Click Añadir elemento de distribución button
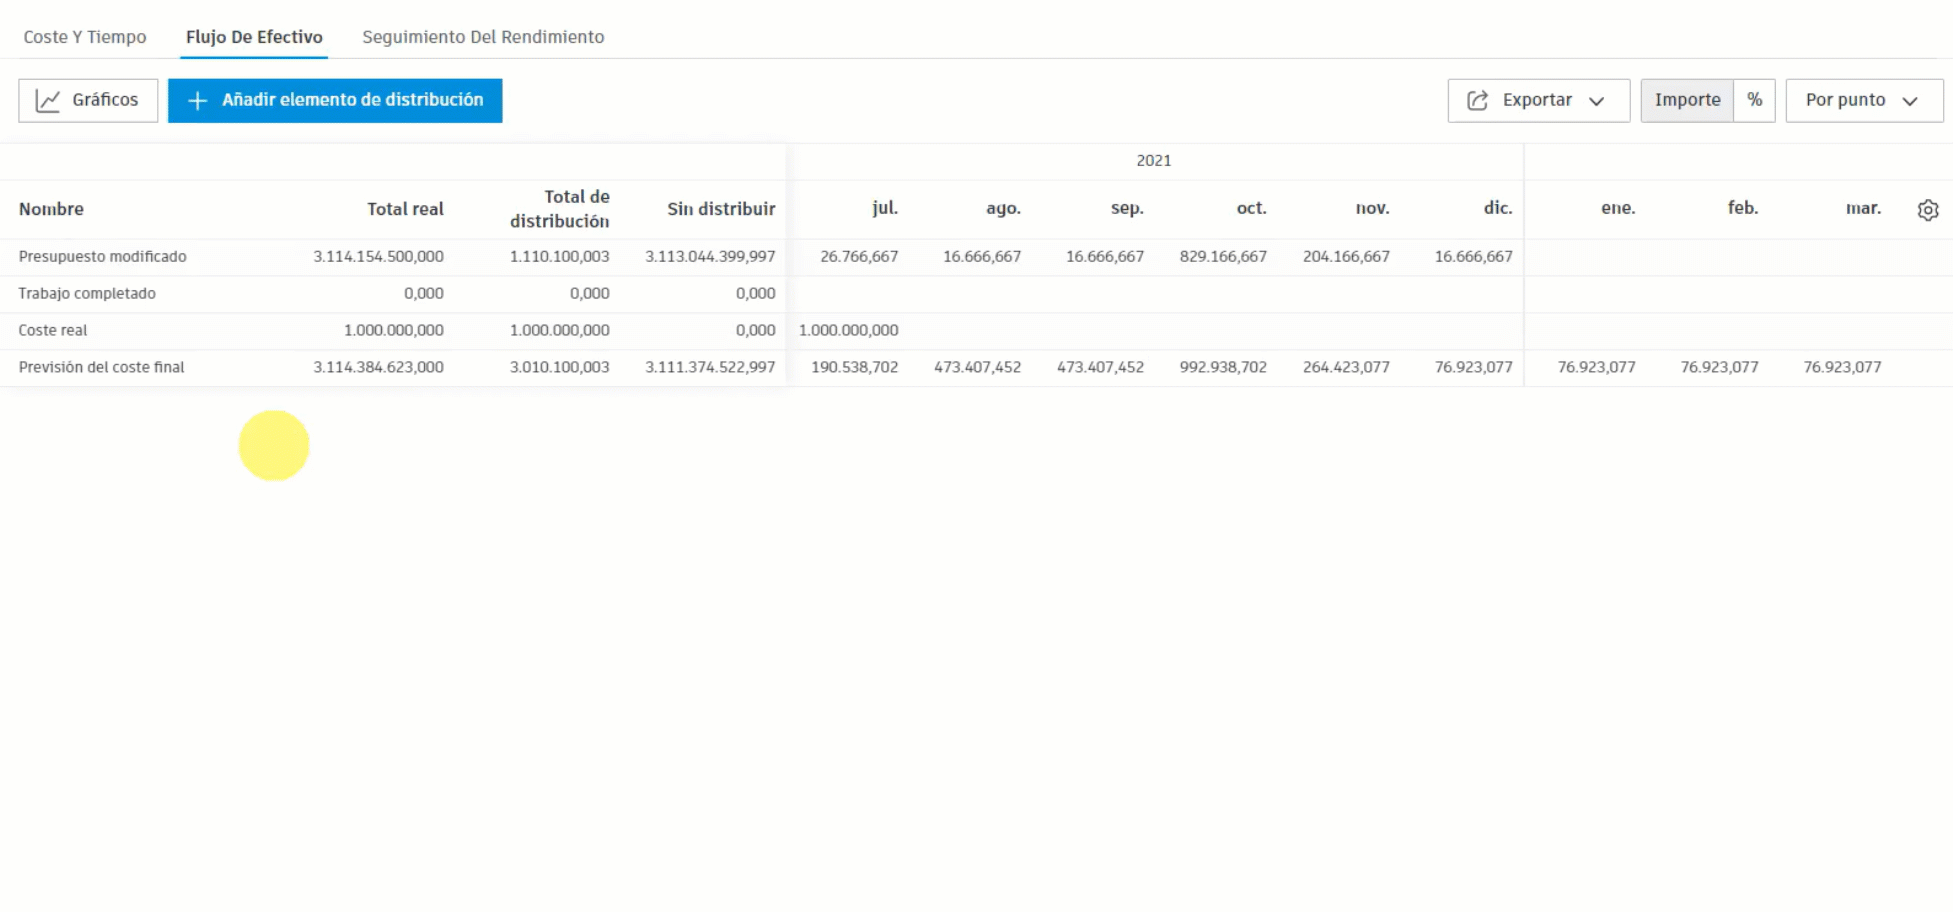Viewport: 1953px width, 912px height. [x=335, y=100]
